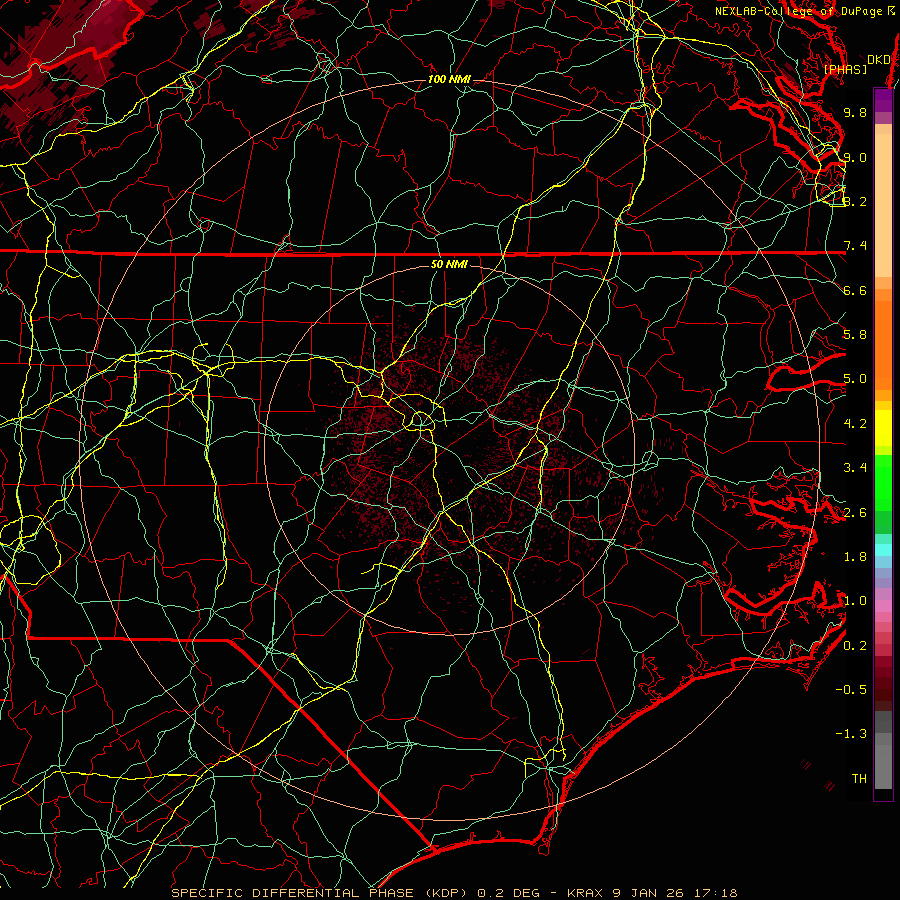
Task: Click the 9.8 scale value
Action: pos(855,112)
